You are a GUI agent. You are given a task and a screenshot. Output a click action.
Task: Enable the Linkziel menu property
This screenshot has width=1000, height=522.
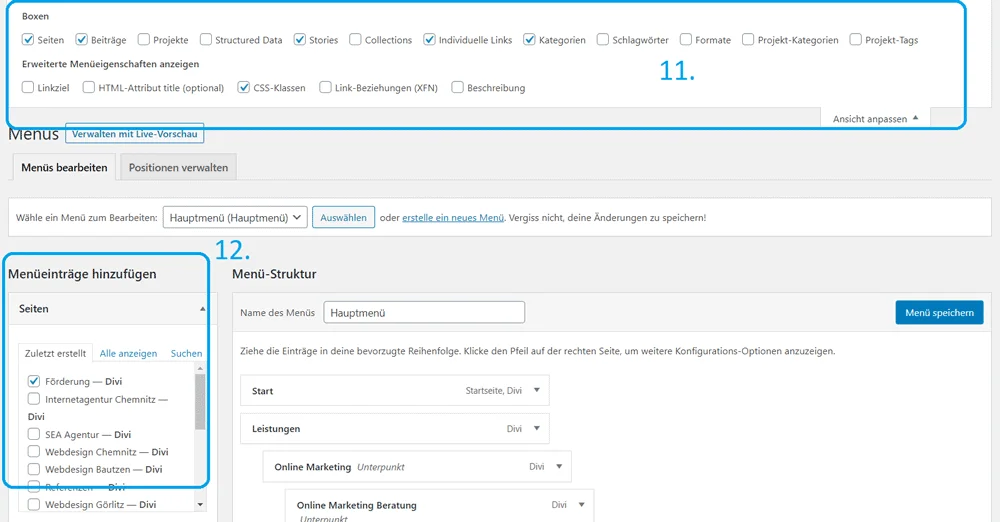(x=27, y=87)
